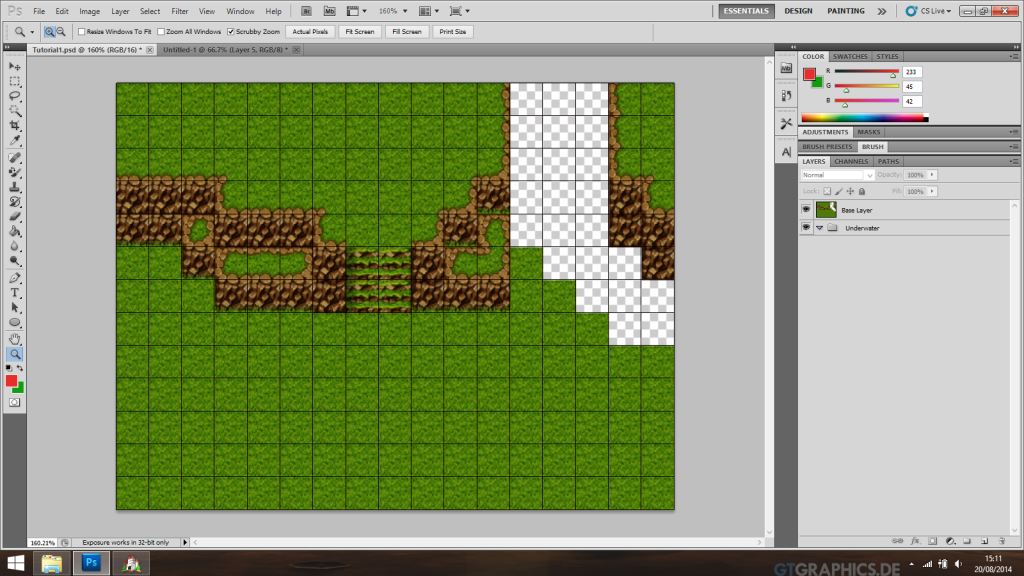1024x576 pixels.
Task: Open the status bar info arrow menu
Action: coord(185,542)
